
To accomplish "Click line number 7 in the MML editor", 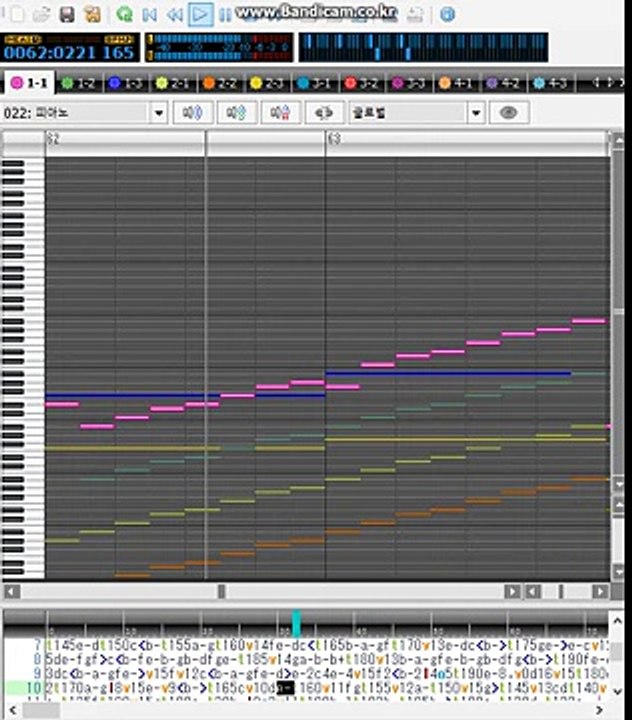I will tap(39, 646).
